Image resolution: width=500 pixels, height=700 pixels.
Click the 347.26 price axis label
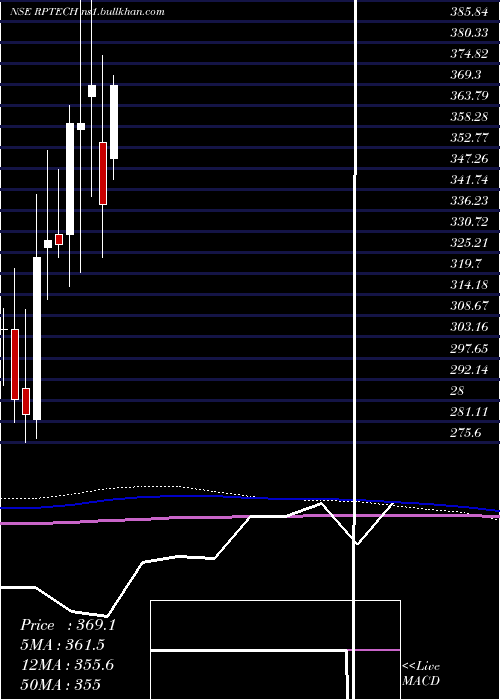(x=469, y=158)
